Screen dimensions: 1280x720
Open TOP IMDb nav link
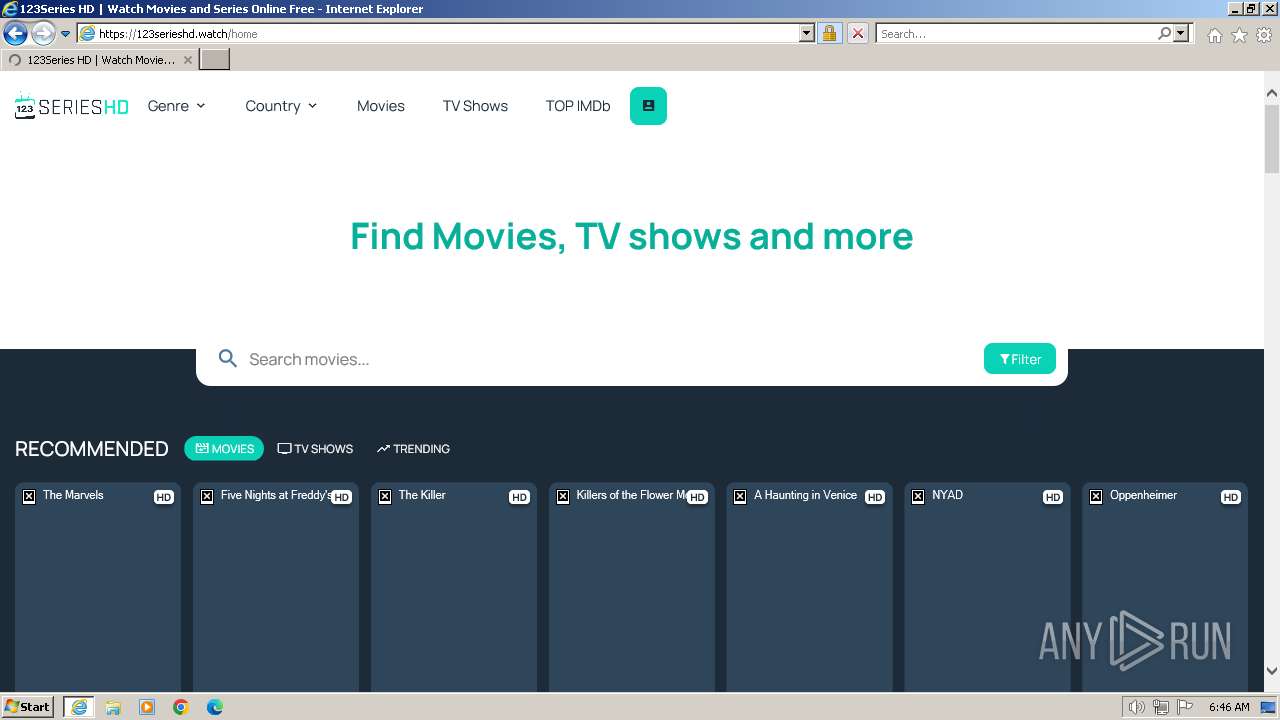point(578,106)
